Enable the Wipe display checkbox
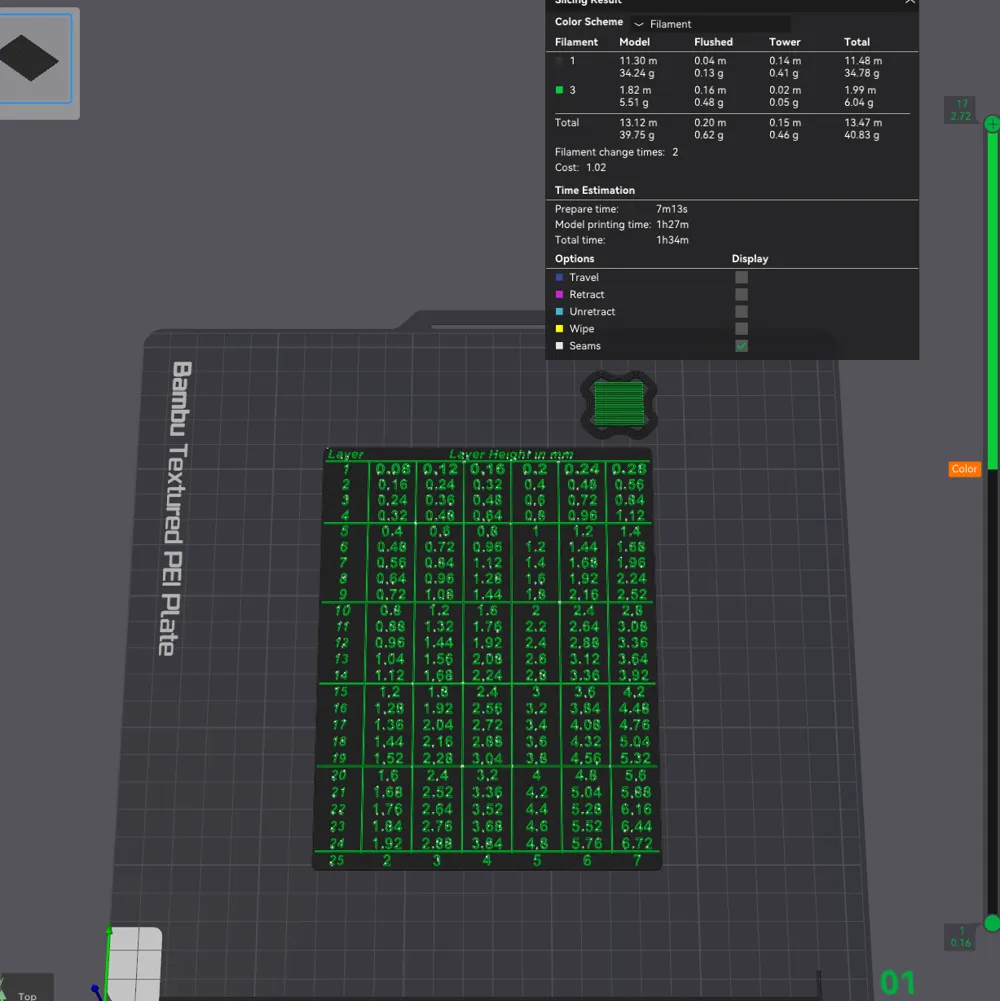1000x1001 pixels. coord(741,329)
